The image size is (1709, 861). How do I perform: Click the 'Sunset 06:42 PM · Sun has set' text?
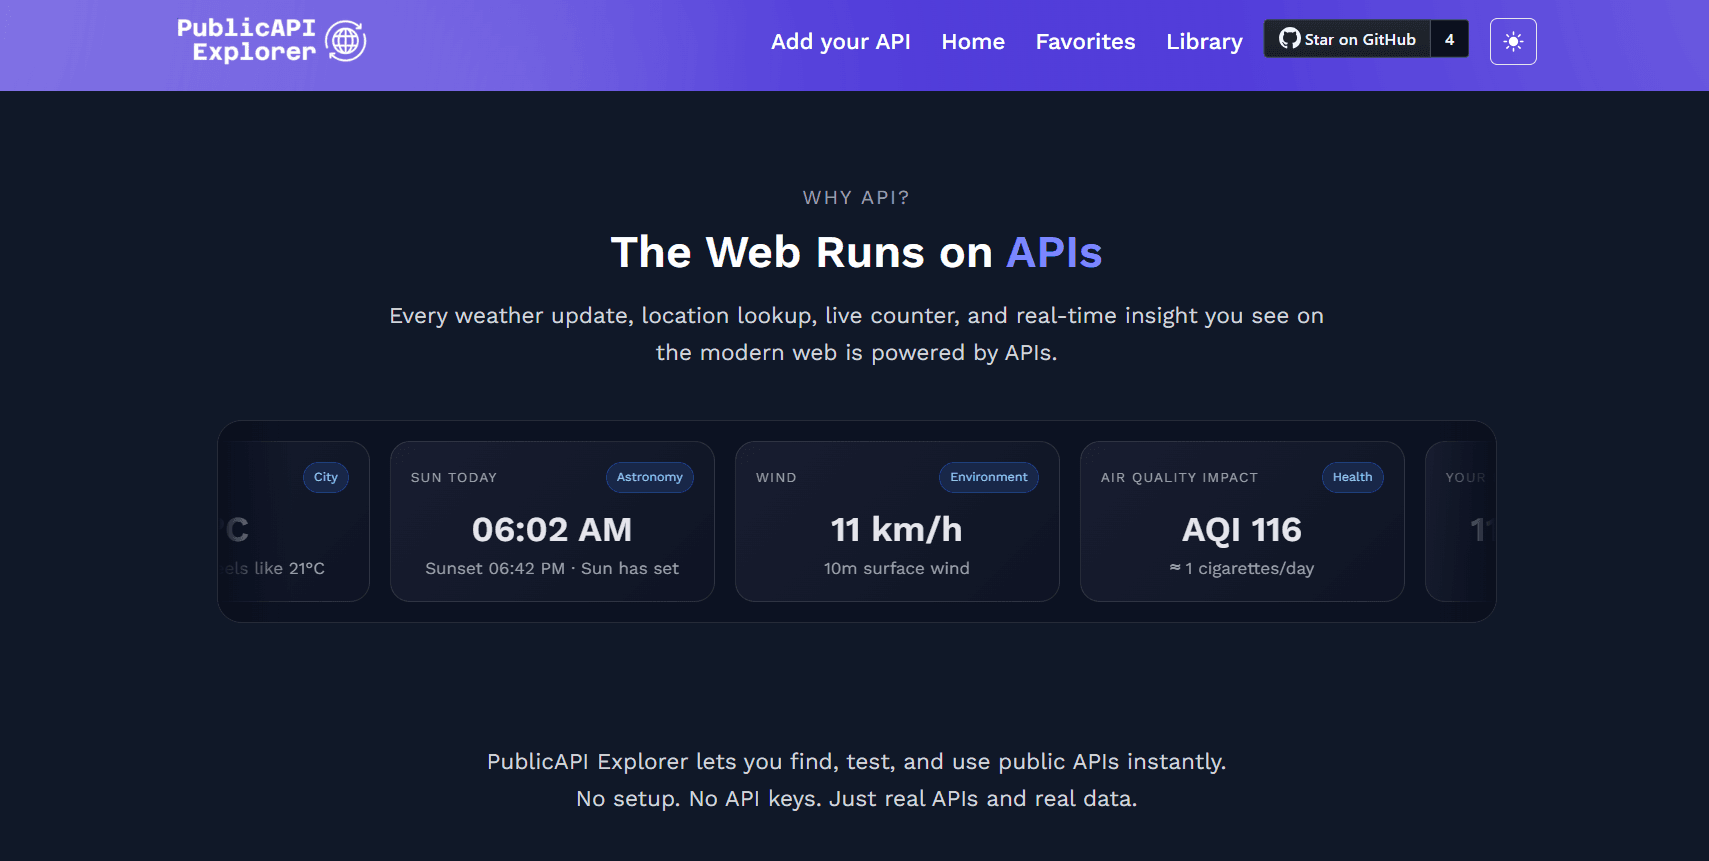tap(552, 568)
